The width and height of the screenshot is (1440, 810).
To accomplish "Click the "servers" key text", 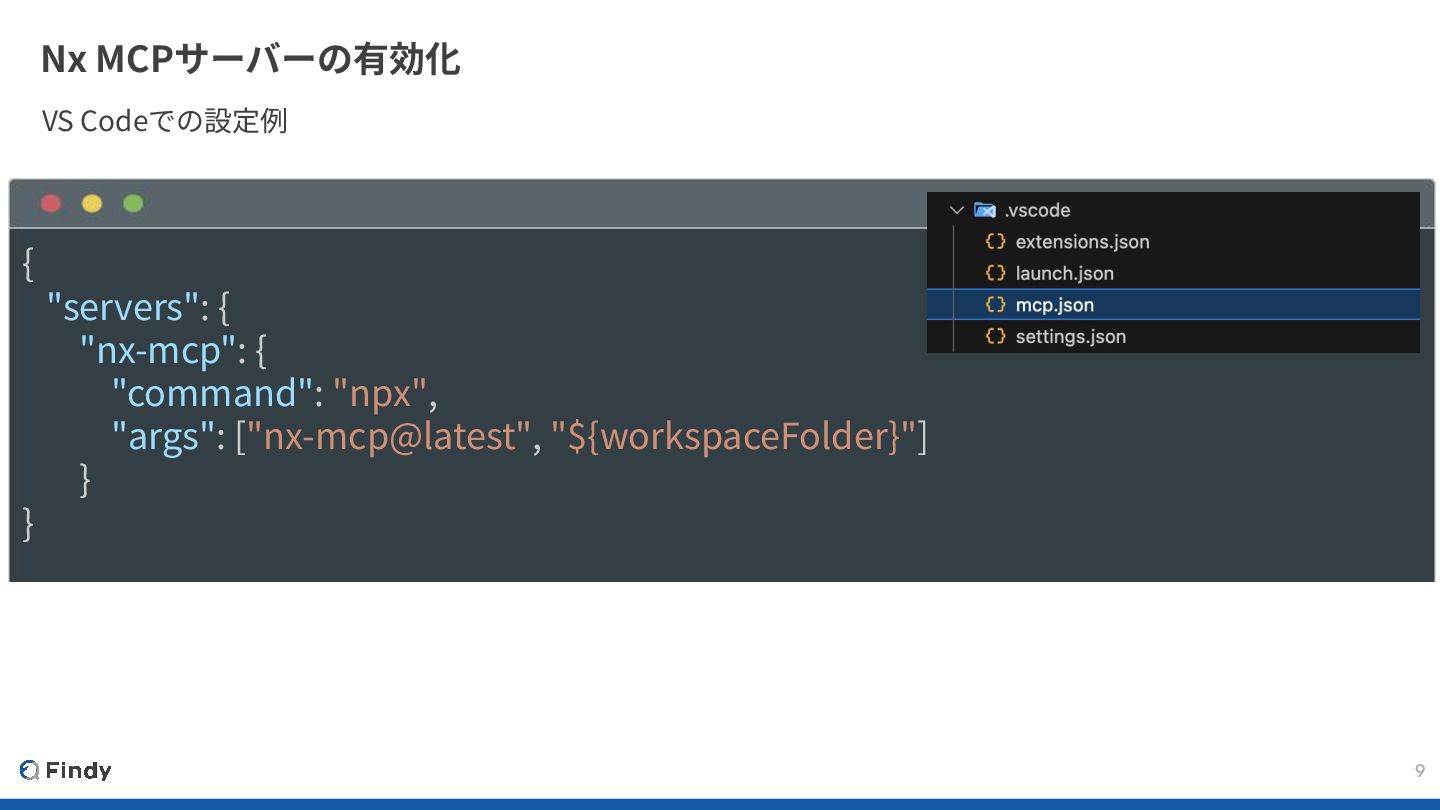I will coord(121,307).
